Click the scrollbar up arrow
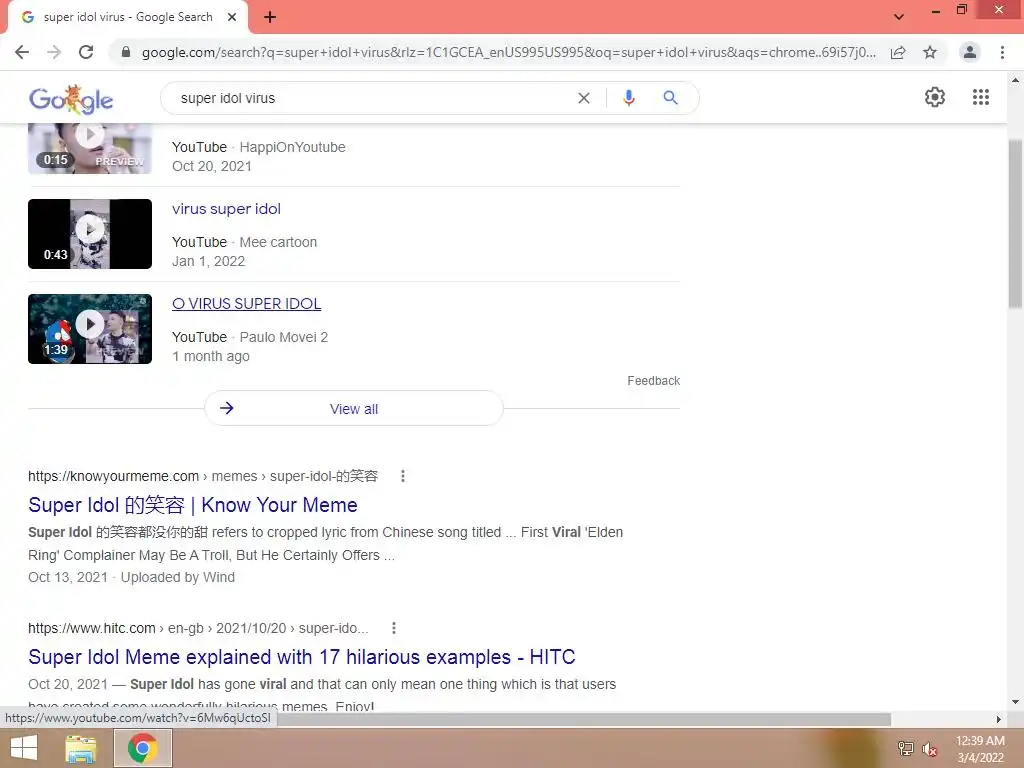Viewport: 1024px width, 768px height. pos(1015,80)
